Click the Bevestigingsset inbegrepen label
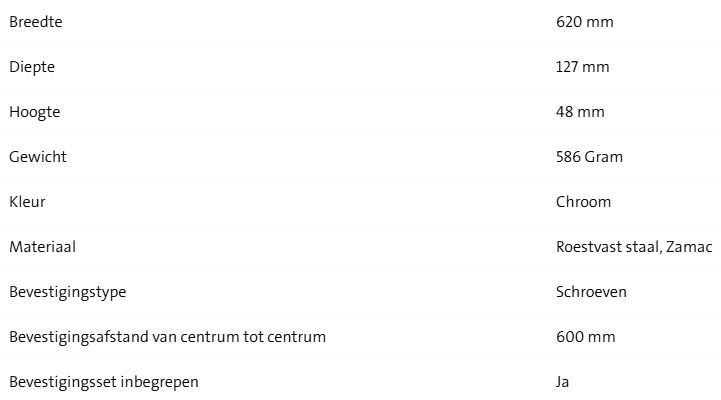This screenshot has height=400, width=721. 104,382
